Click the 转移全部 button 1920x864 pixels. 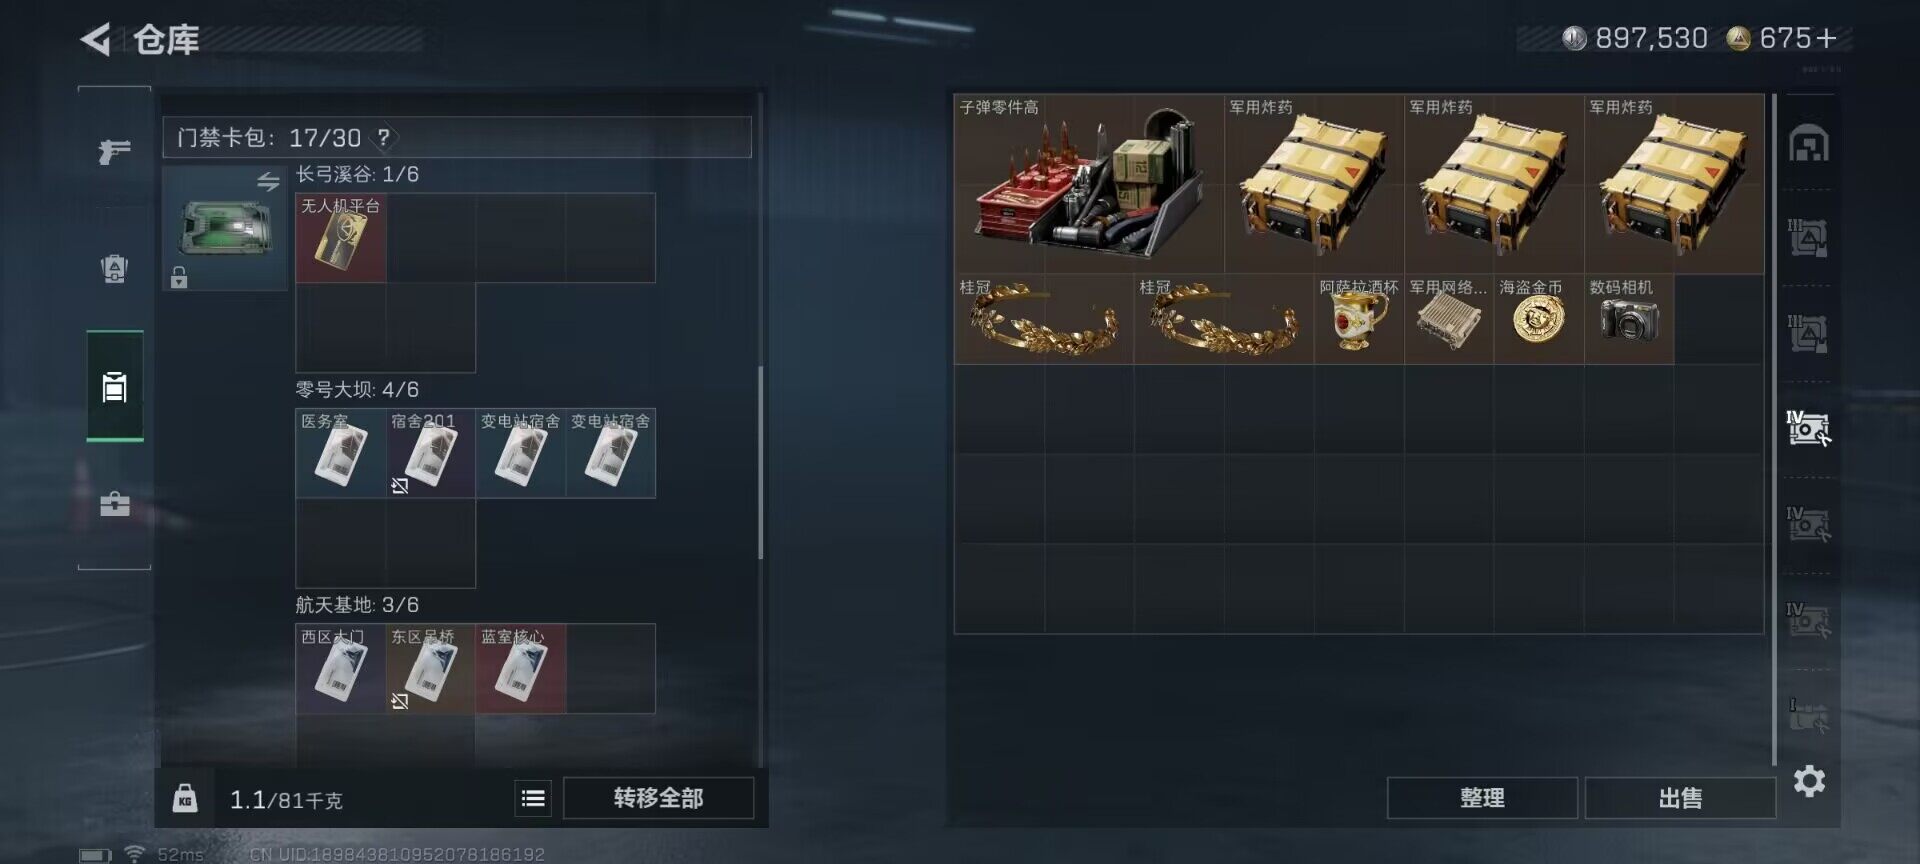(x=658, y=798)
